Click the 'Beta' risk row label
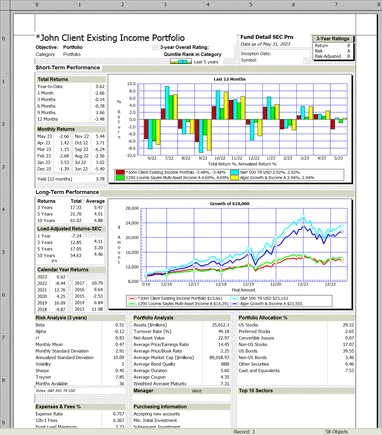The image size is (382, 435). pos(40,325)
